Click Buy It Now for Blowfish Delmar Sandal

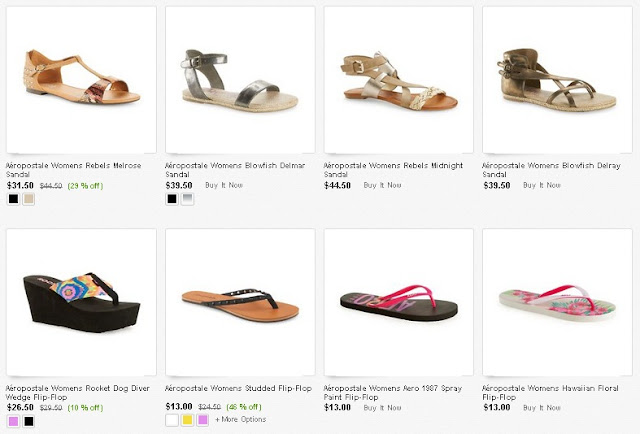224,185
